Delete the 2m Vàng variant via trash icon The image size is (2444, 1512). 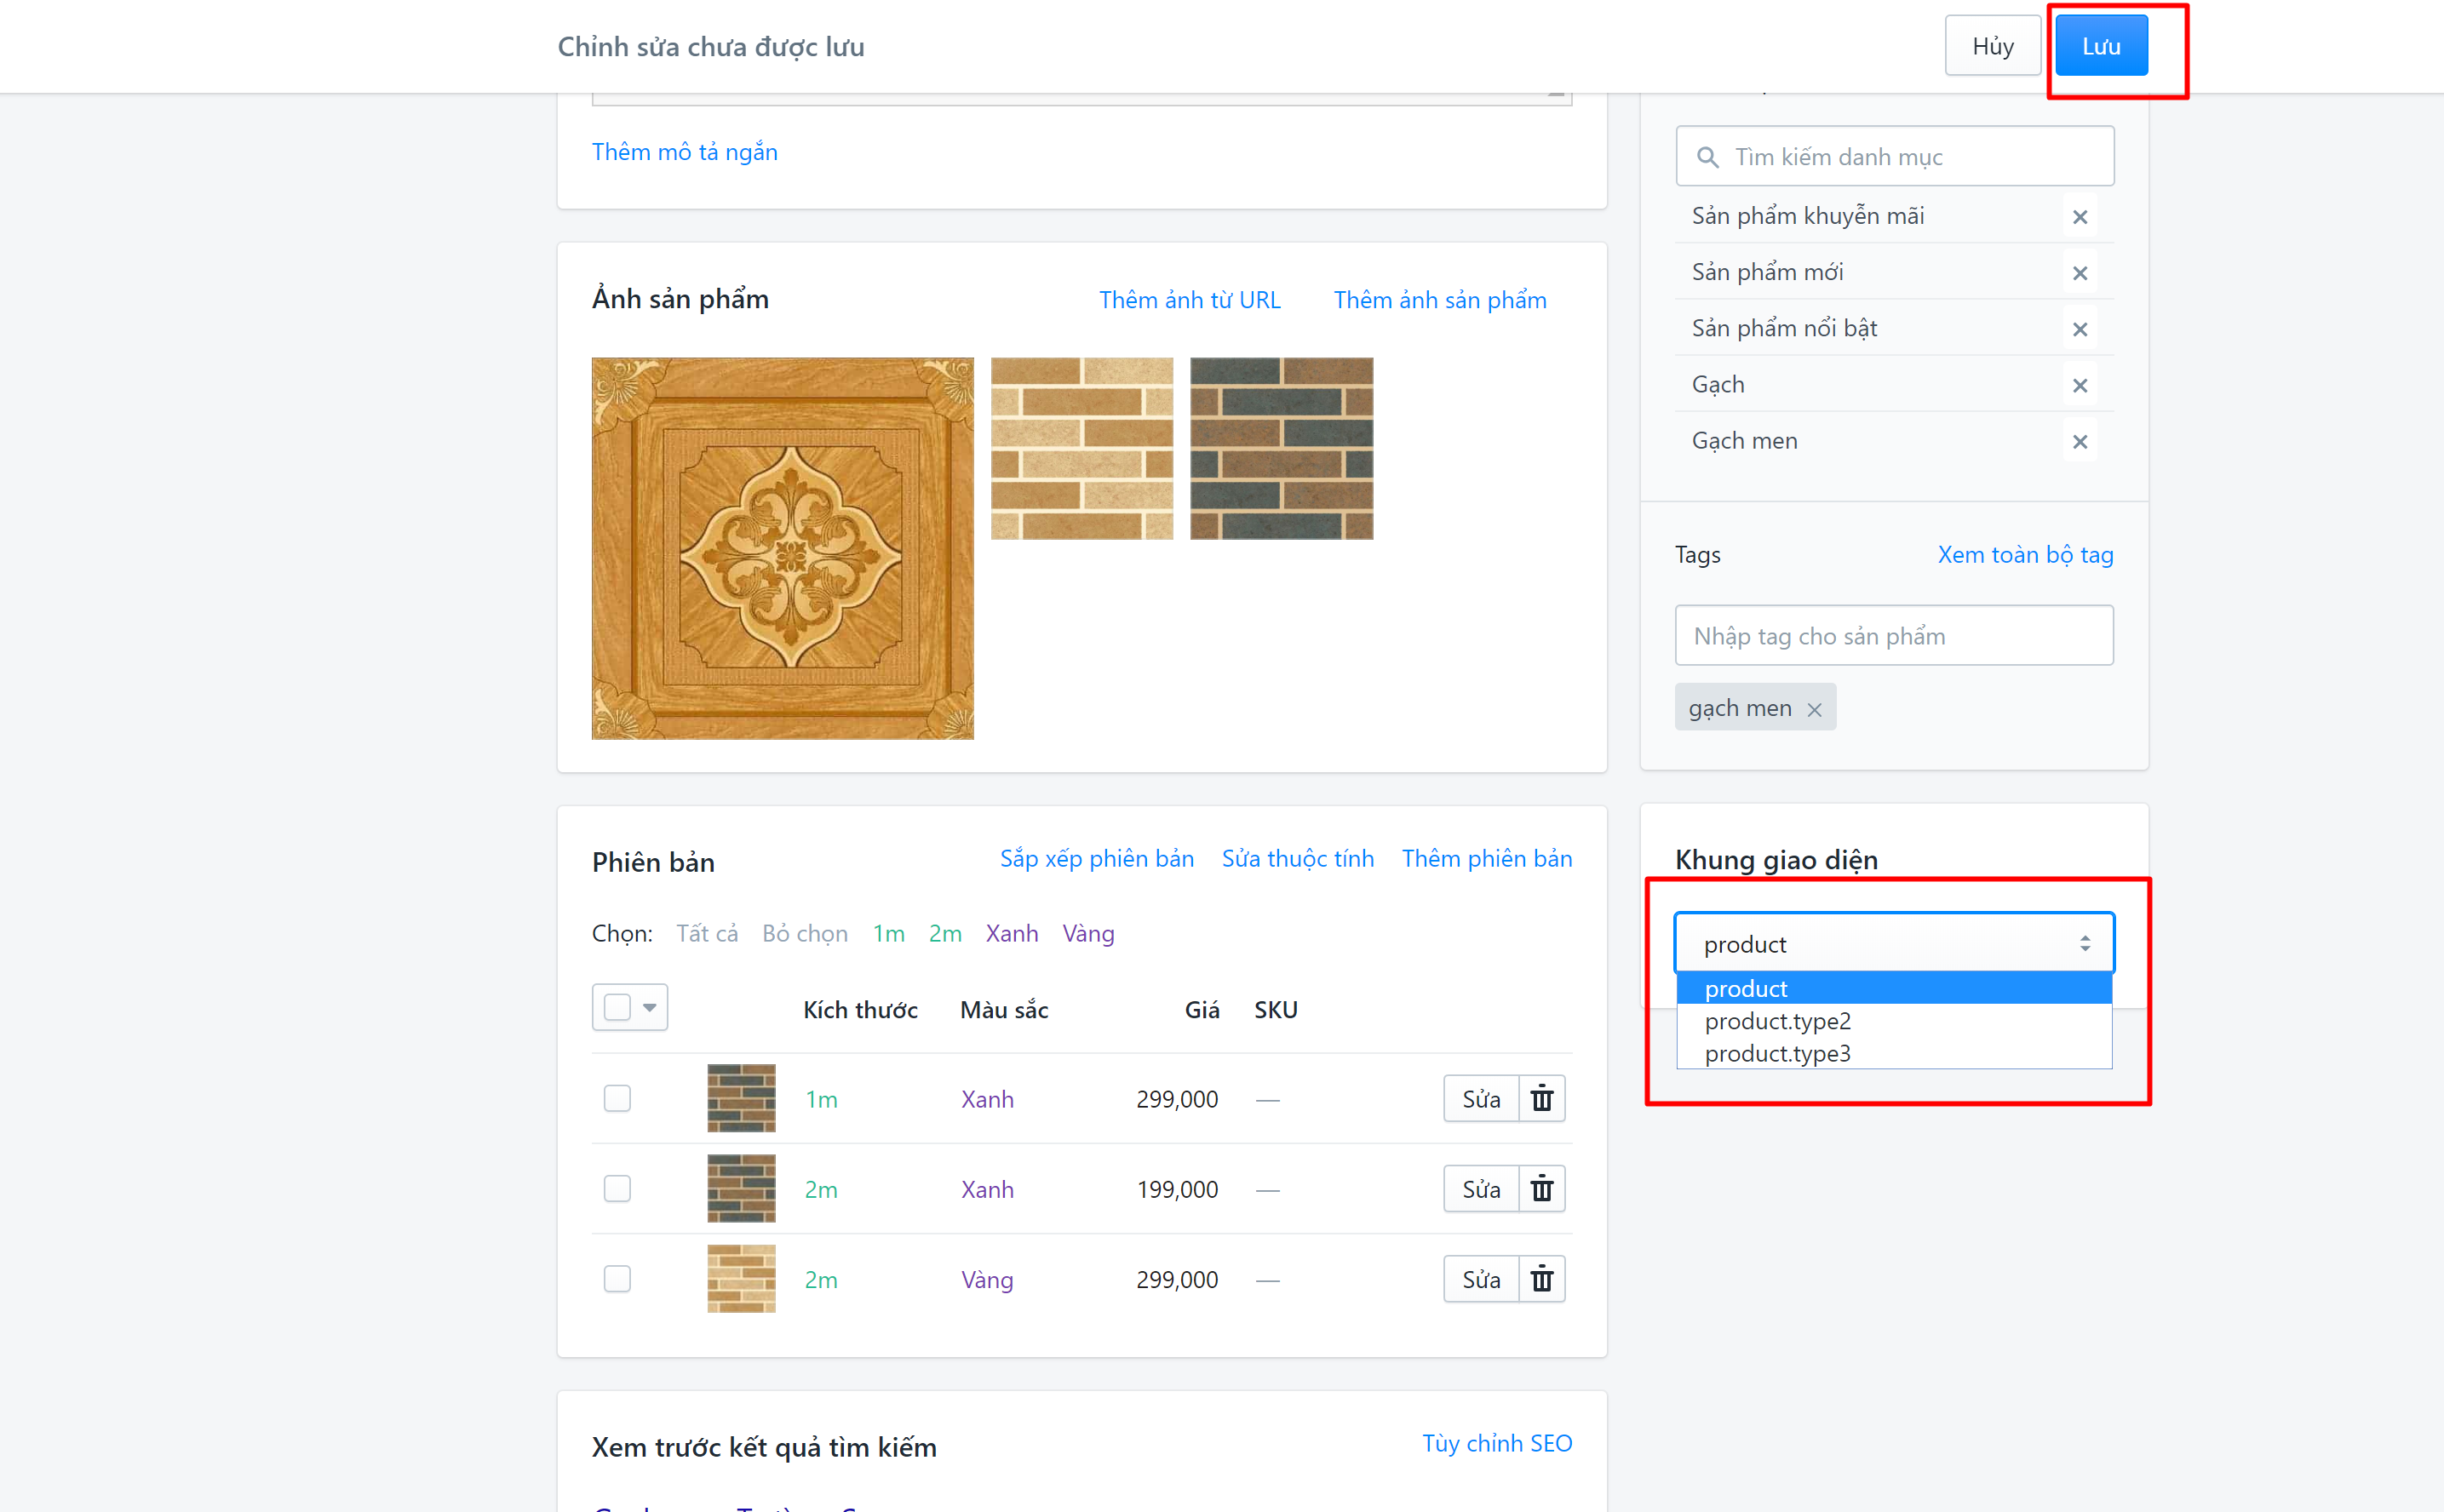1541,1279
